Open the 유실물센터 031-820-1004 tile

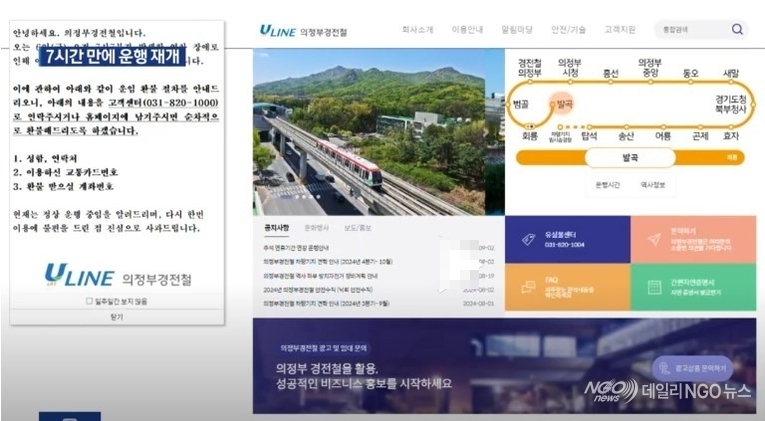pos(567,240)
